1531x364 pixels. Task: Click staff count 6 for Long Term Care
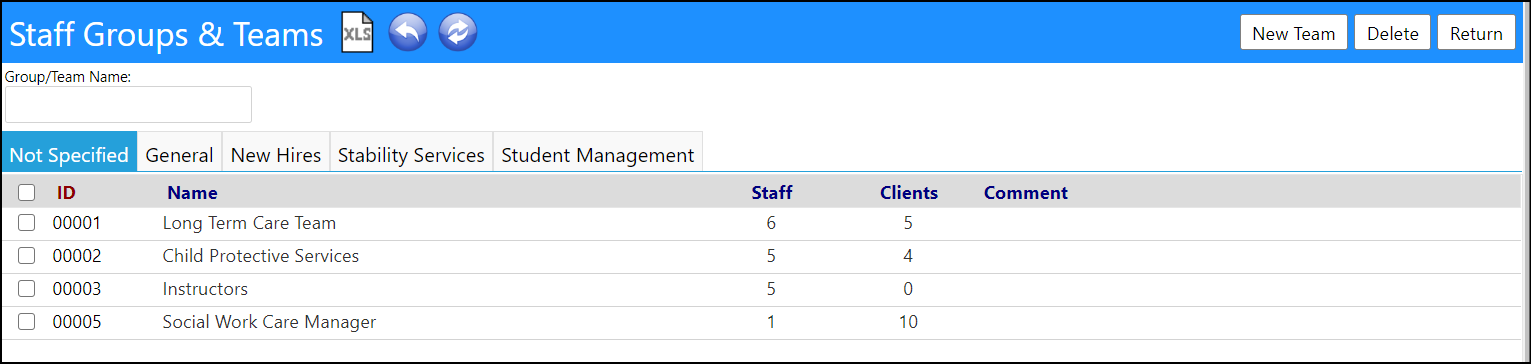tap(771, 223)
